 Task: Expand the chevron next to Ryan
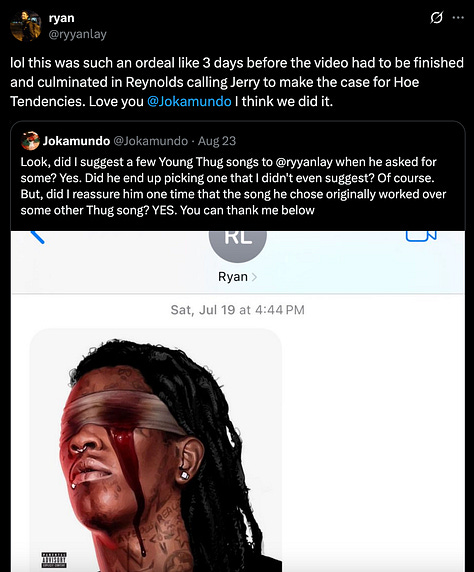(254, 277)
